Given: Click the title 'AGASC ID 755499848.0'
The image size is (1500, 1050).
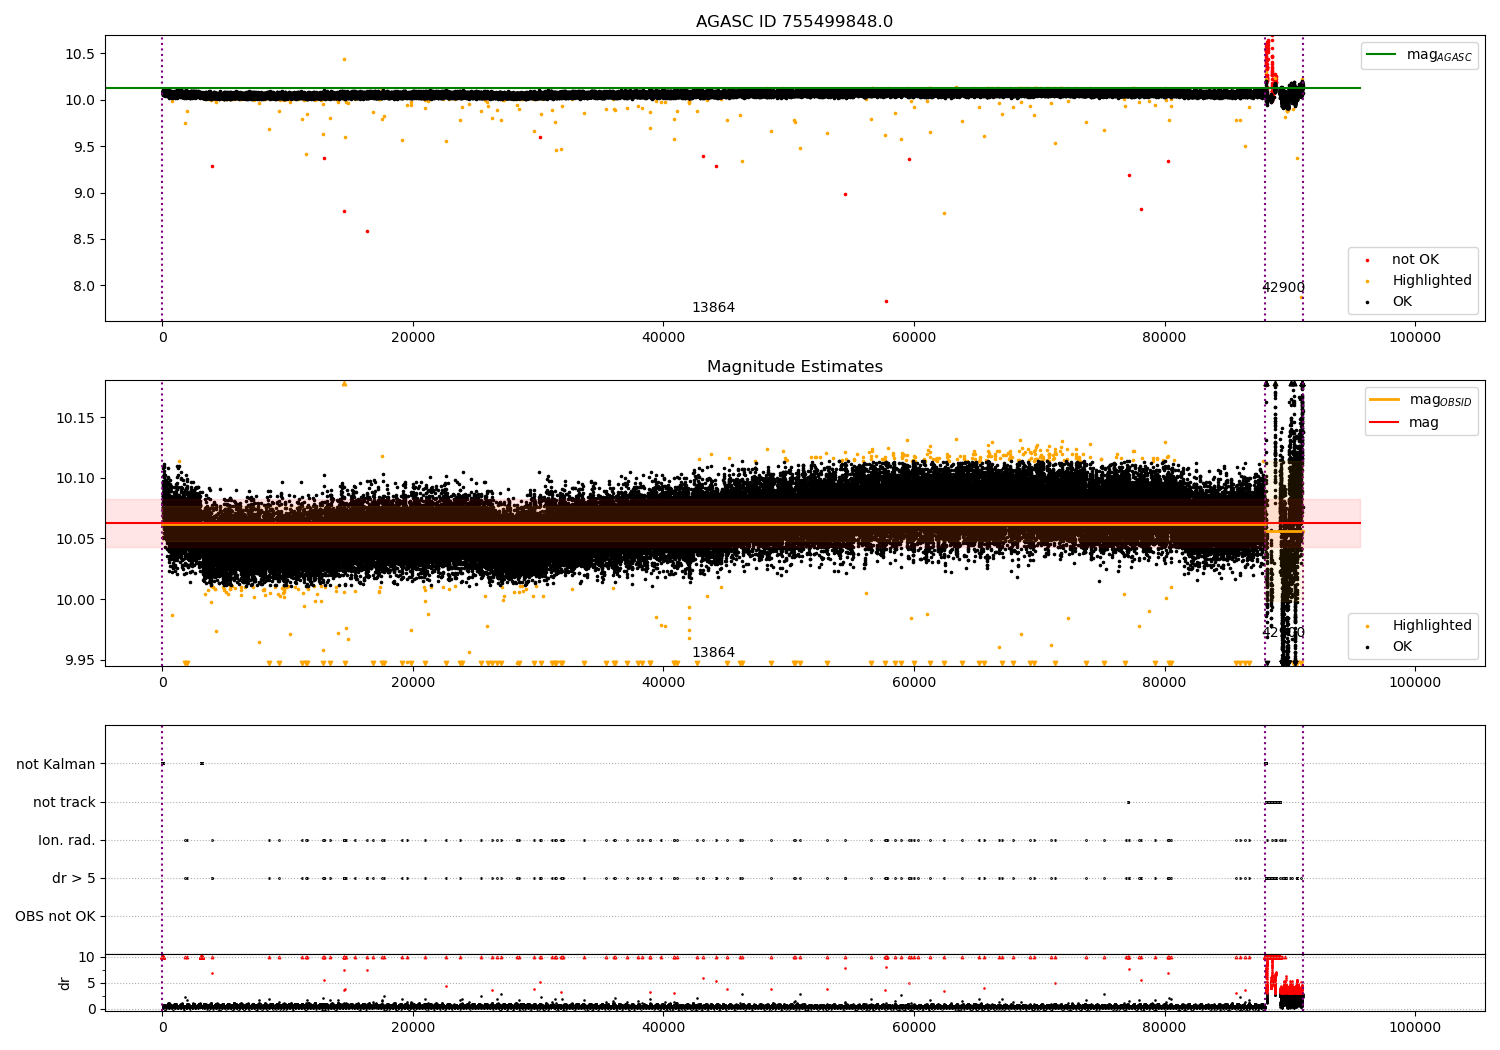Looking at the screenshot, I should point(794,22).
